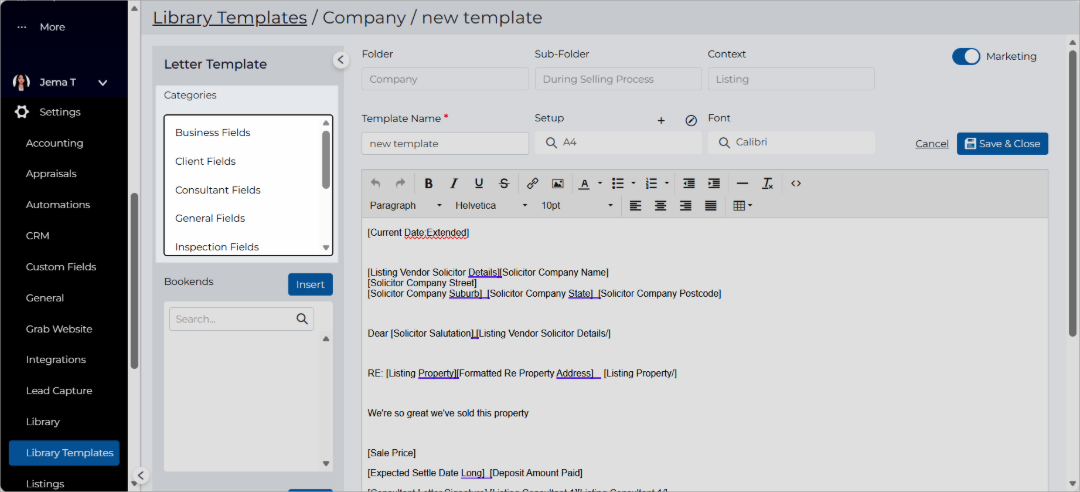This screenshot has height=492, width=1080.
Task: Click the plus icon next to Setup
Action: (x=661, y=121)
